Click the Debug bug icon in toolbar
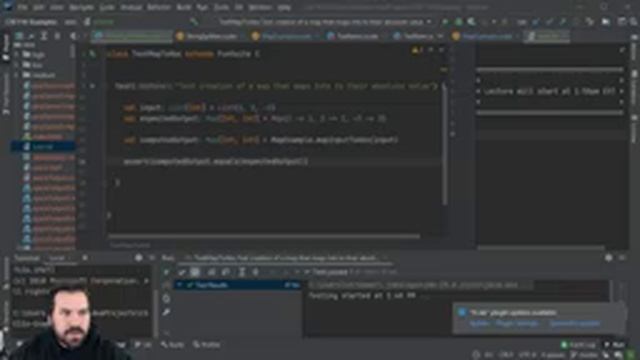 point(458,22)
